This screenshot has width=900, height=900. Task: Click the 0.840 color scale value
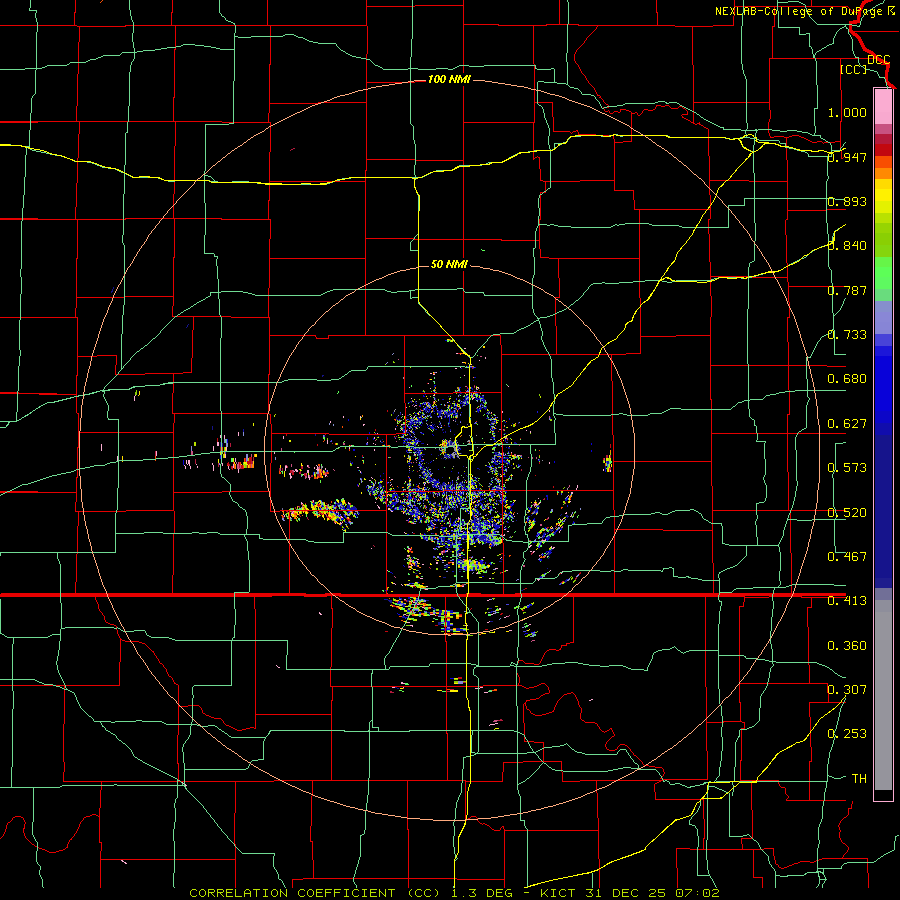click(x=847, y=246)
